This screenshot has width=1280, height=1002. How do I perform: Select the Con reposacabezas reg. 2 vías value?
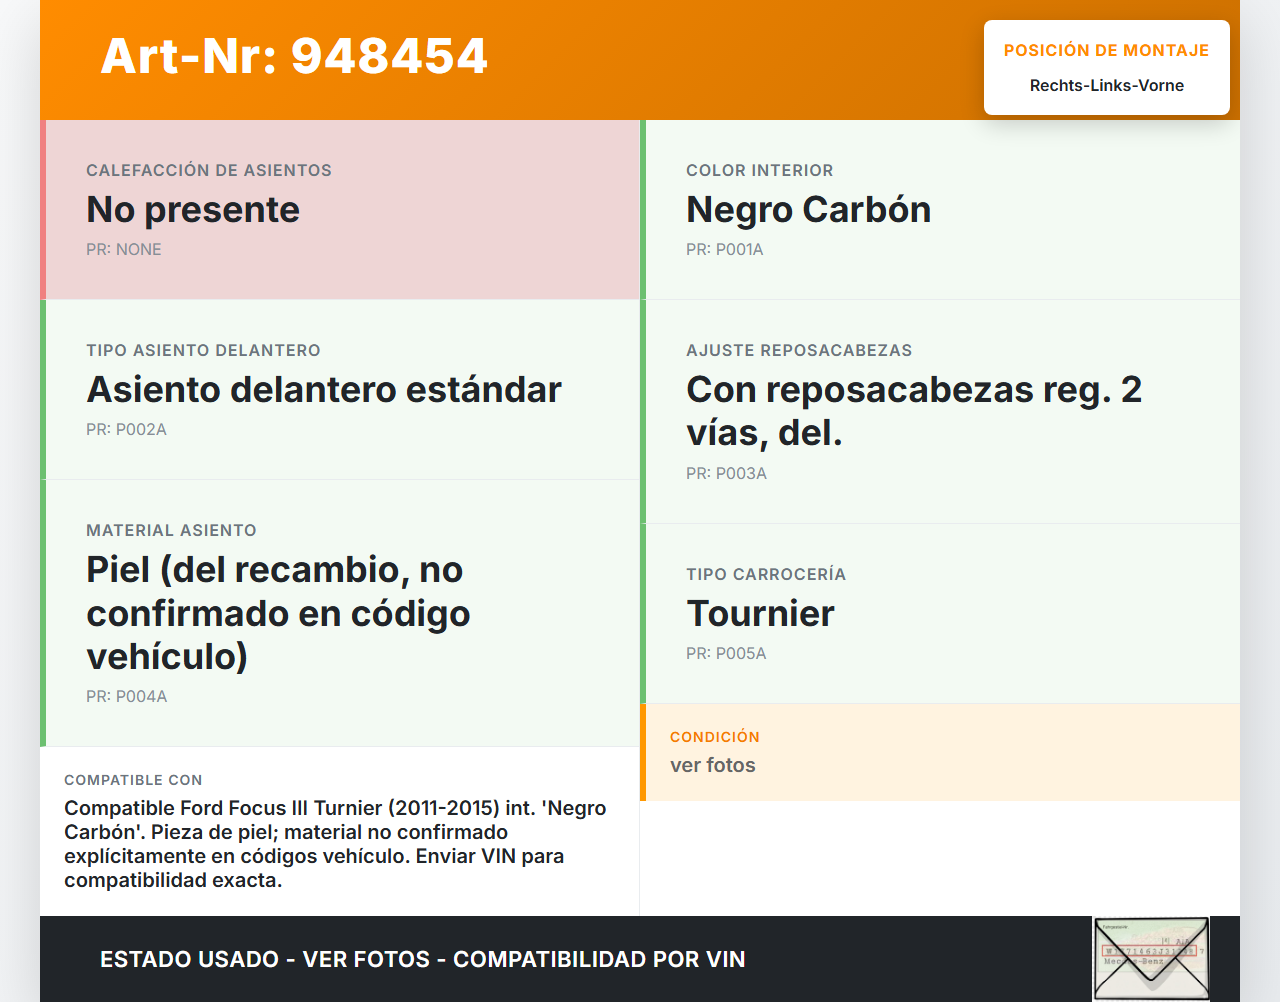[x=914, y=411]
